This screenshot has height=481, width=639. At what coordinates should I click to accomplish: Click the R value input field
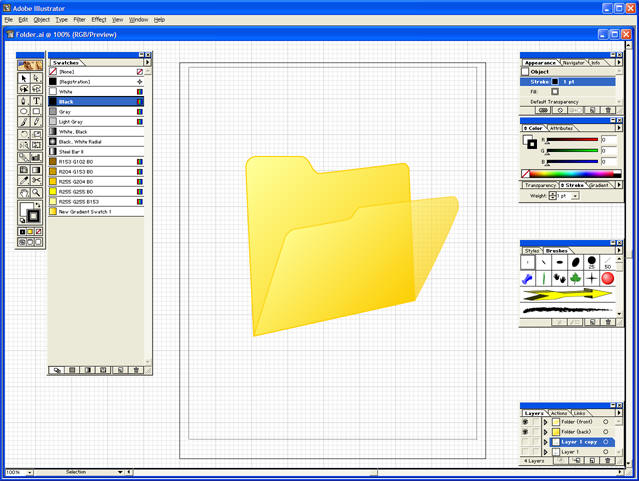point(609,140)
